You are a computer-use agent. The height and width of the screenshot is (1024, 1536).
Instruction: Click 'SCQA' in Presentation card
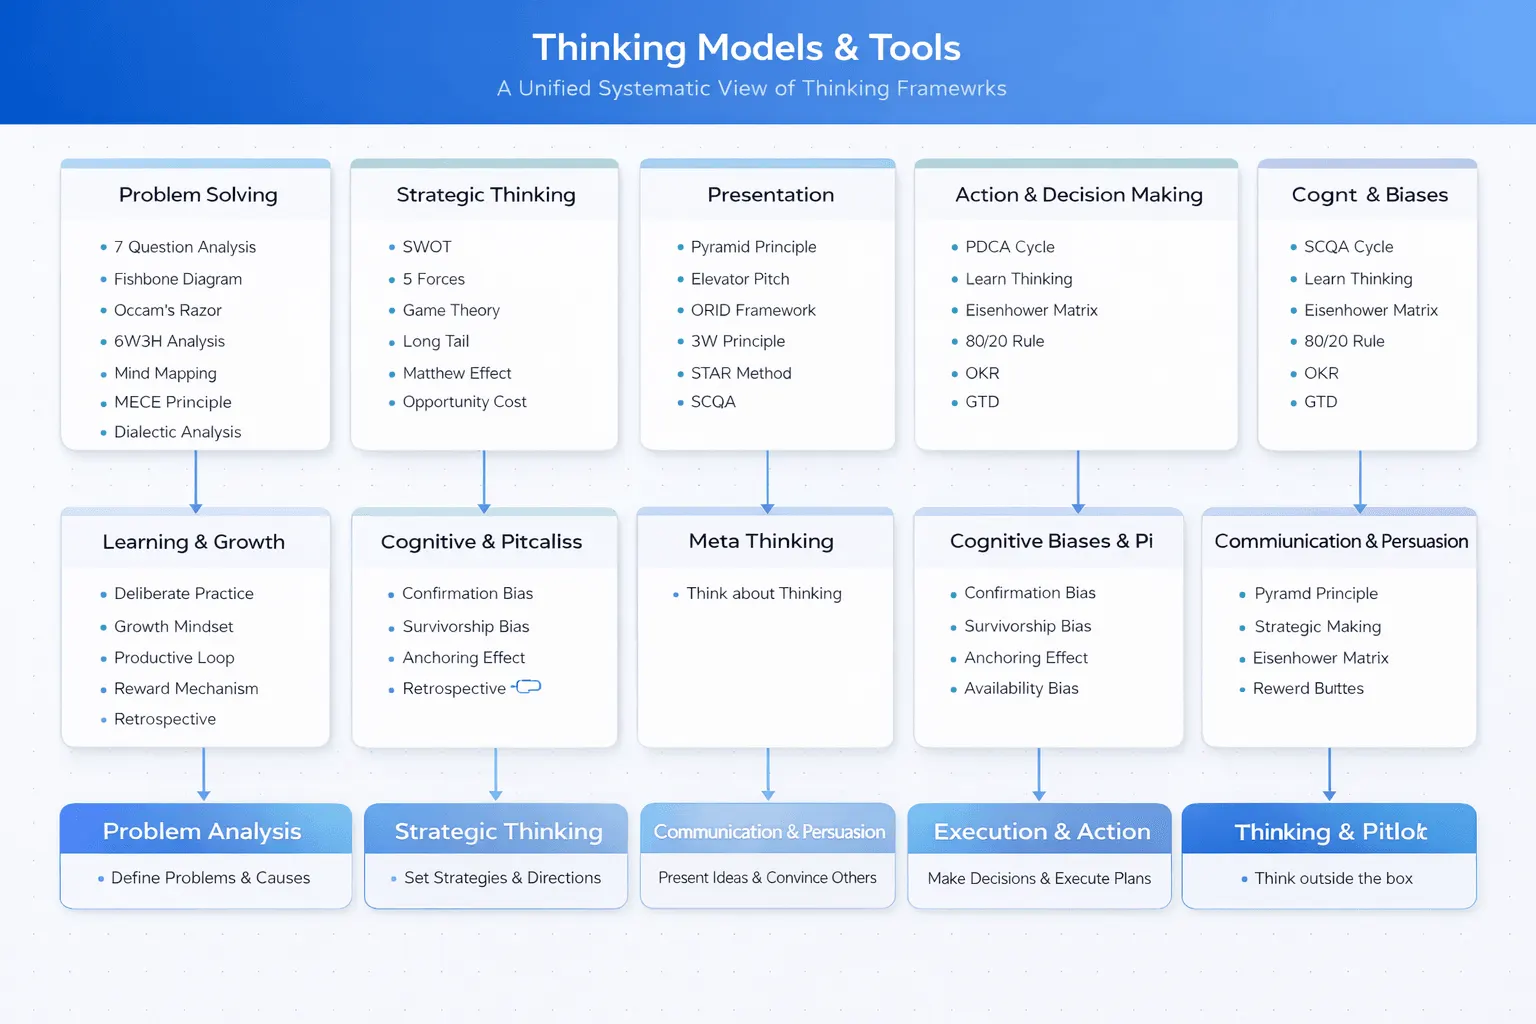713,402
